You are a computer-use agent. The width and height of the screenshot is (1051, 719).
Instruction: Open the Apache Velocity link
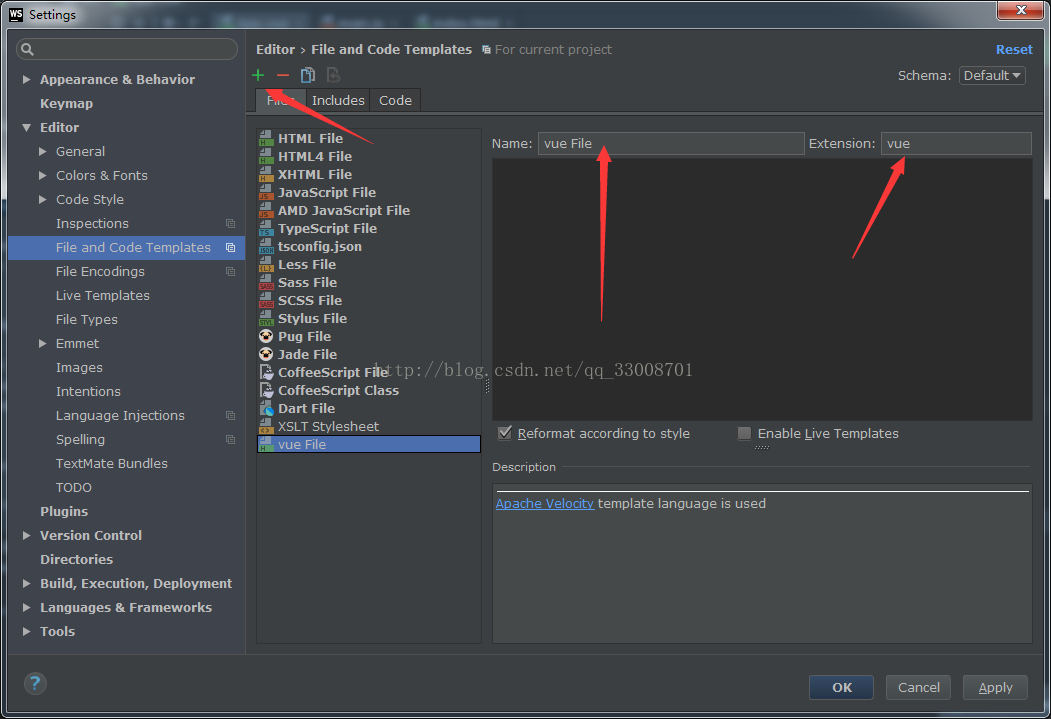pyautogui.click(x=544, y=503)
